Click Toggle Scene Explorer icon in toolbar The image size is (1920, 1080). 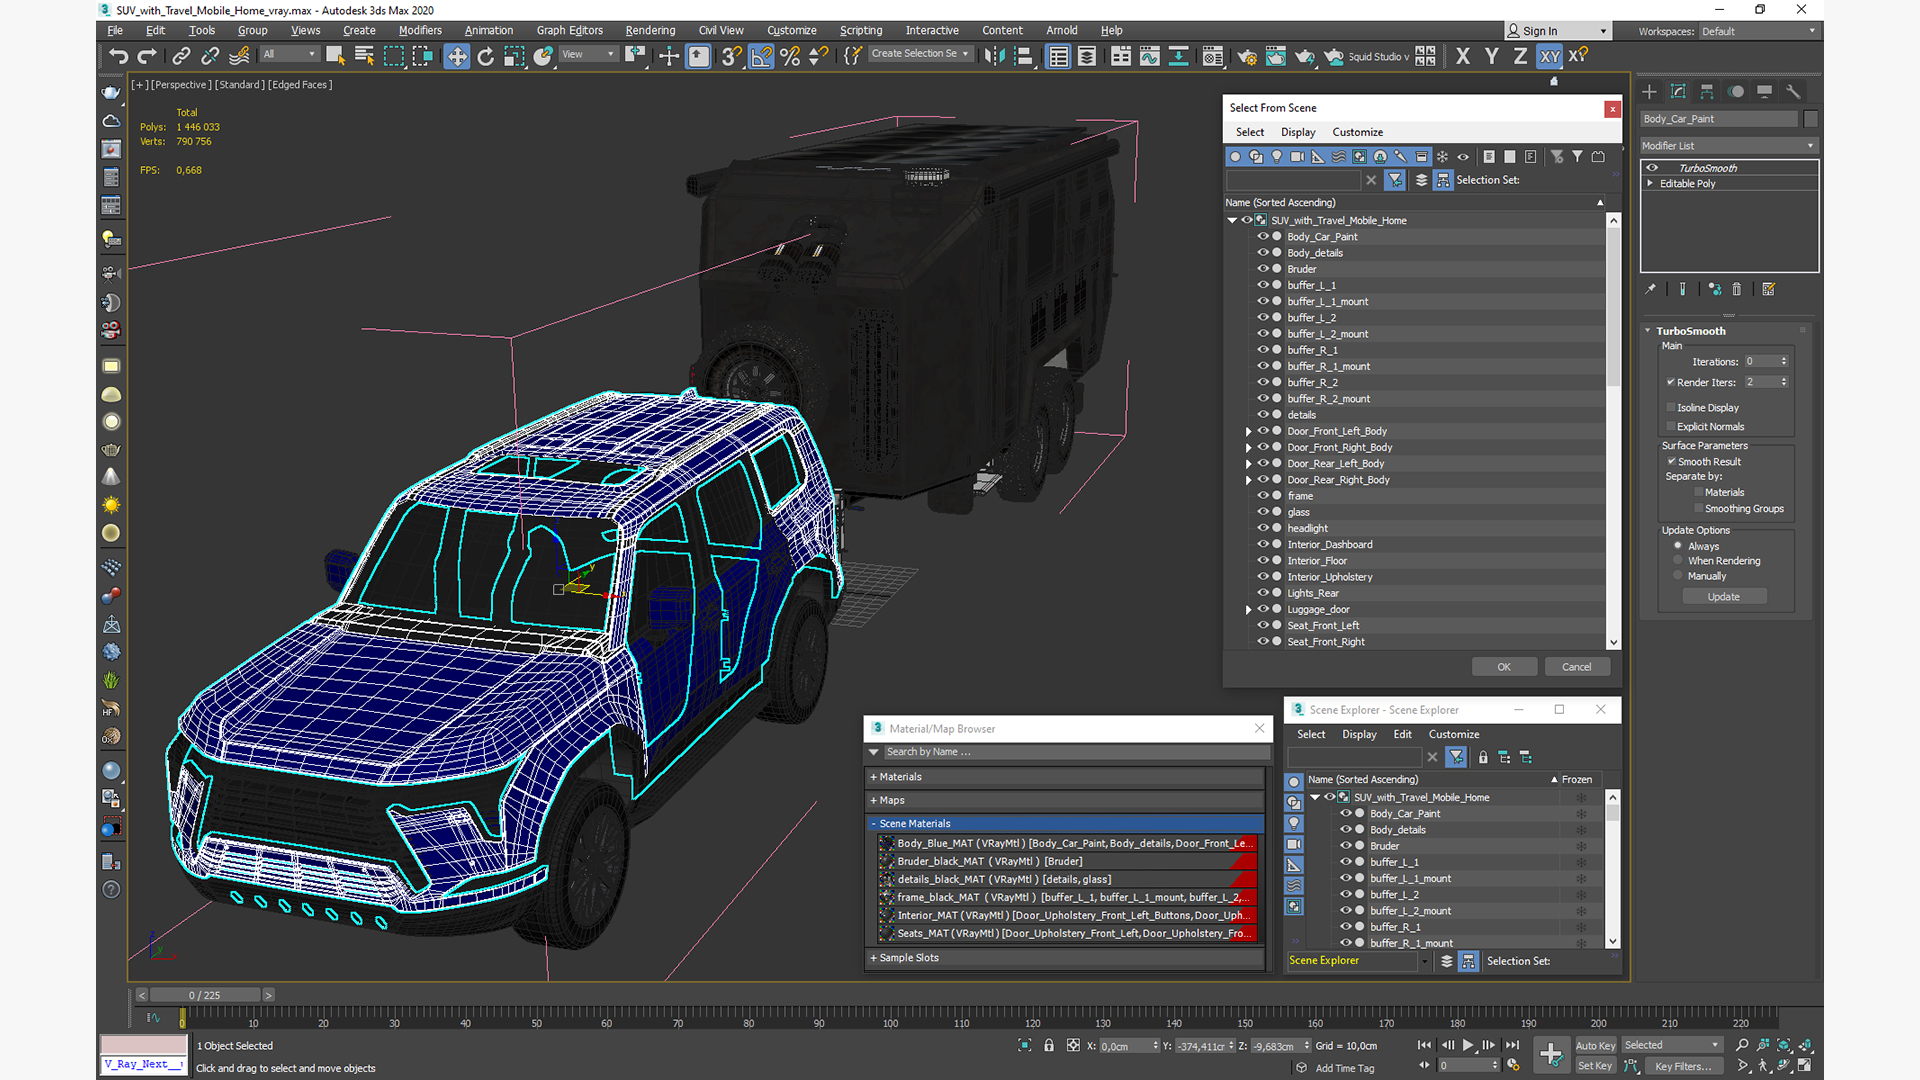pos(1059,56)
